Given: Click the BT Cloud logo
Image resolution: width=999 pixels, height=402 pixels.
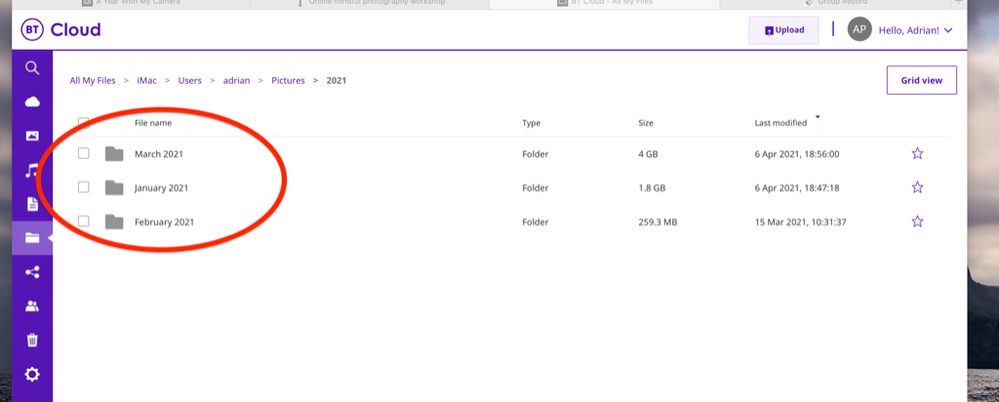Looking at the screenshot, I should tap(61, 30).
